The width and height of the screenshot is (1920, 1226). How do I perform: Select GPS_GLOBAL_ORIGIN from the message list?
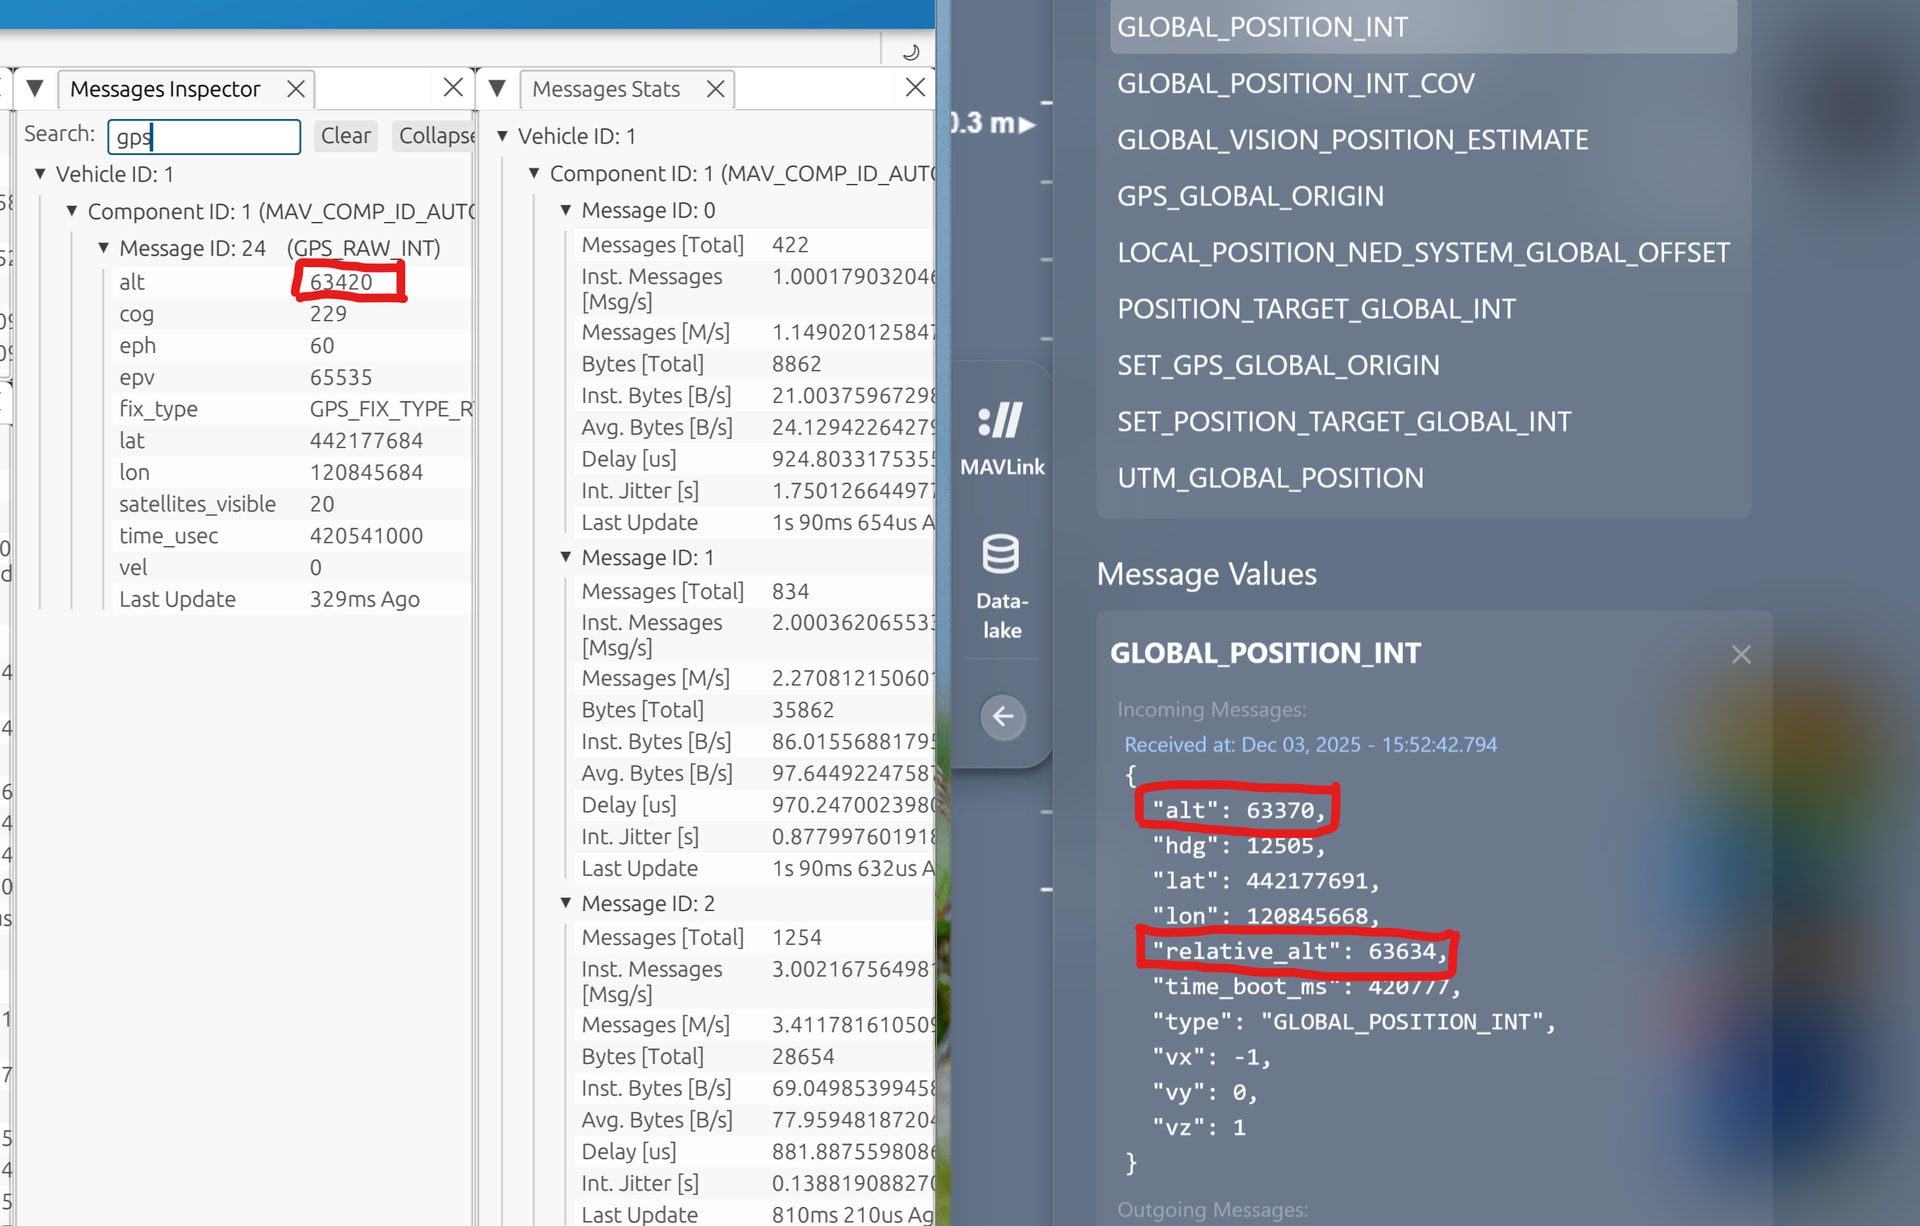pos(1250,196)
